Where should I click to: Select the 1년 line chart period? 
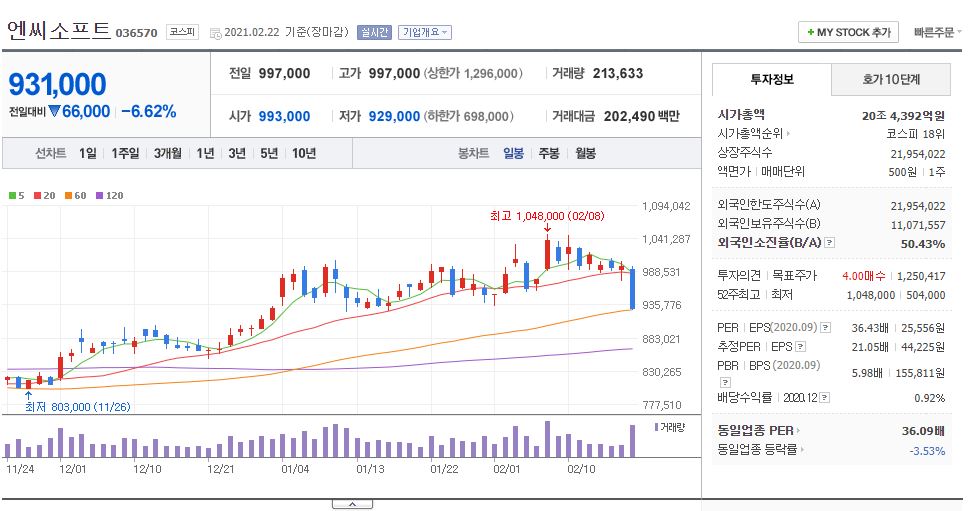click(205, 153)
